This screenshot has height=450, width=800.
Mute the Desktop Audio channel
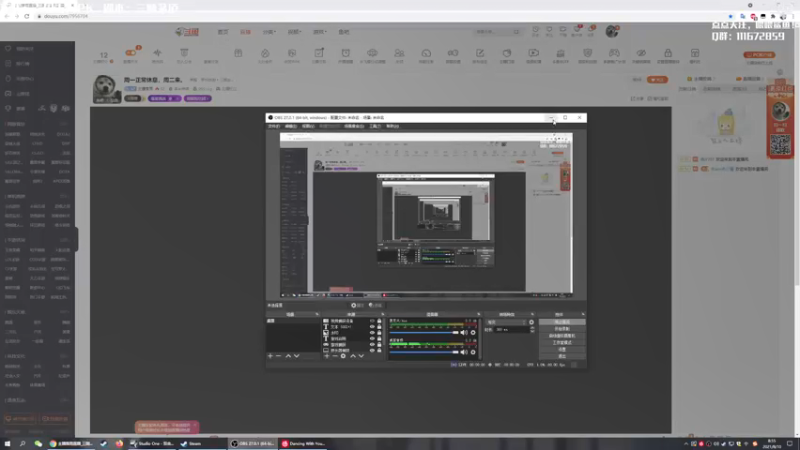[464, 352]
